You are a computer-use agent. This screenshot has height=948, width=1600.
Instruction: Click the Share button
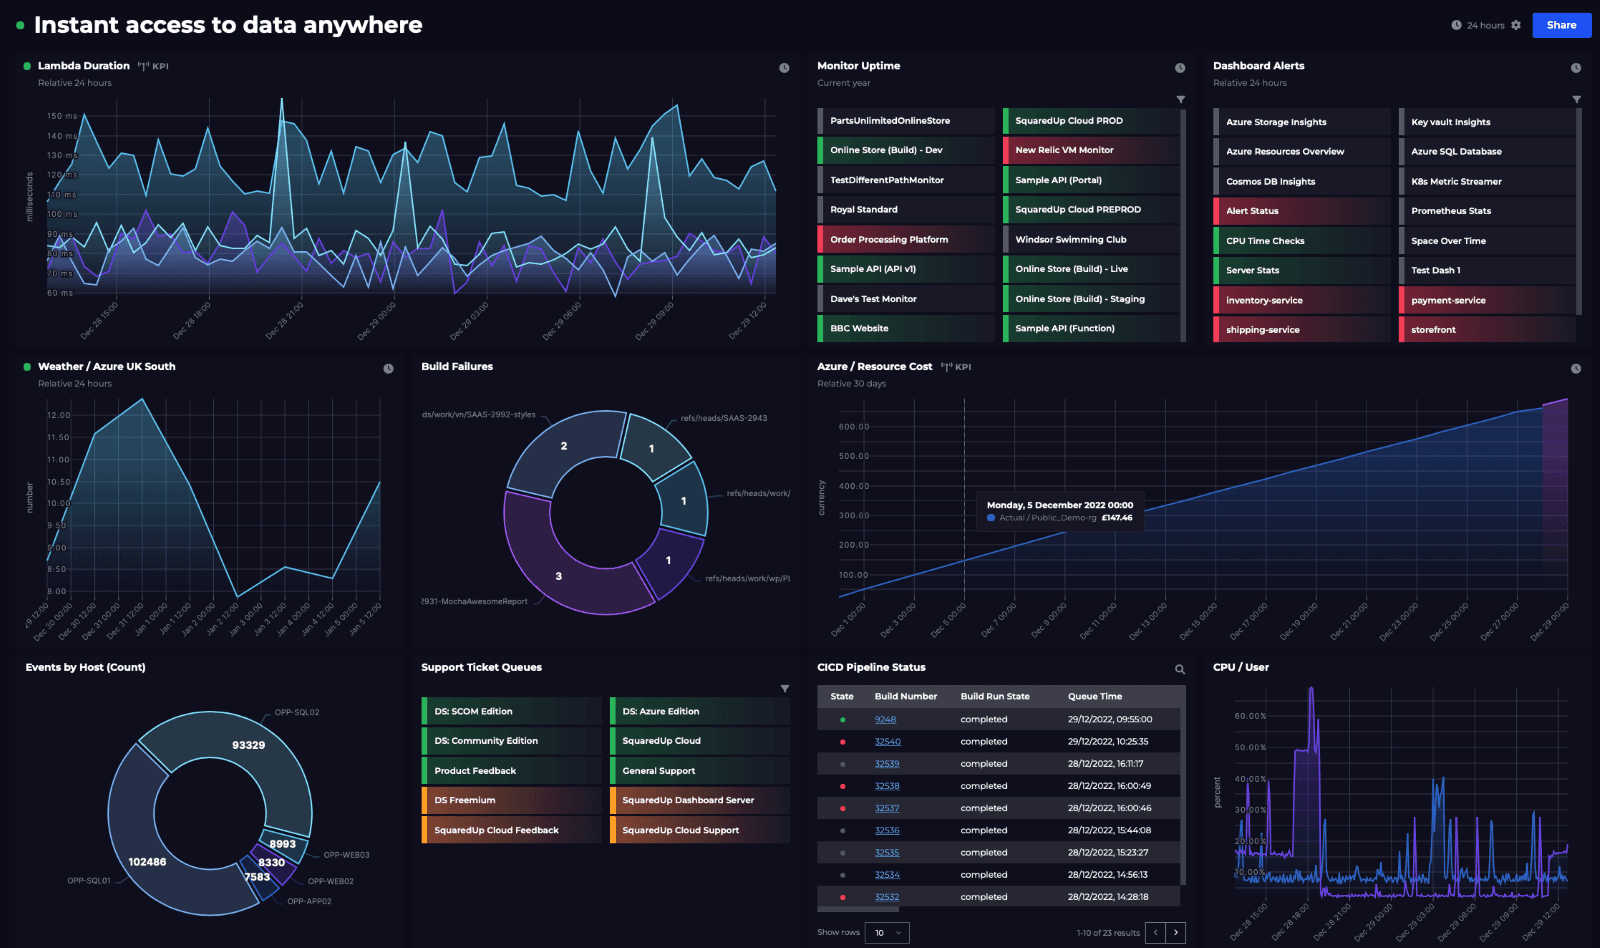[x=1561, y=25]
